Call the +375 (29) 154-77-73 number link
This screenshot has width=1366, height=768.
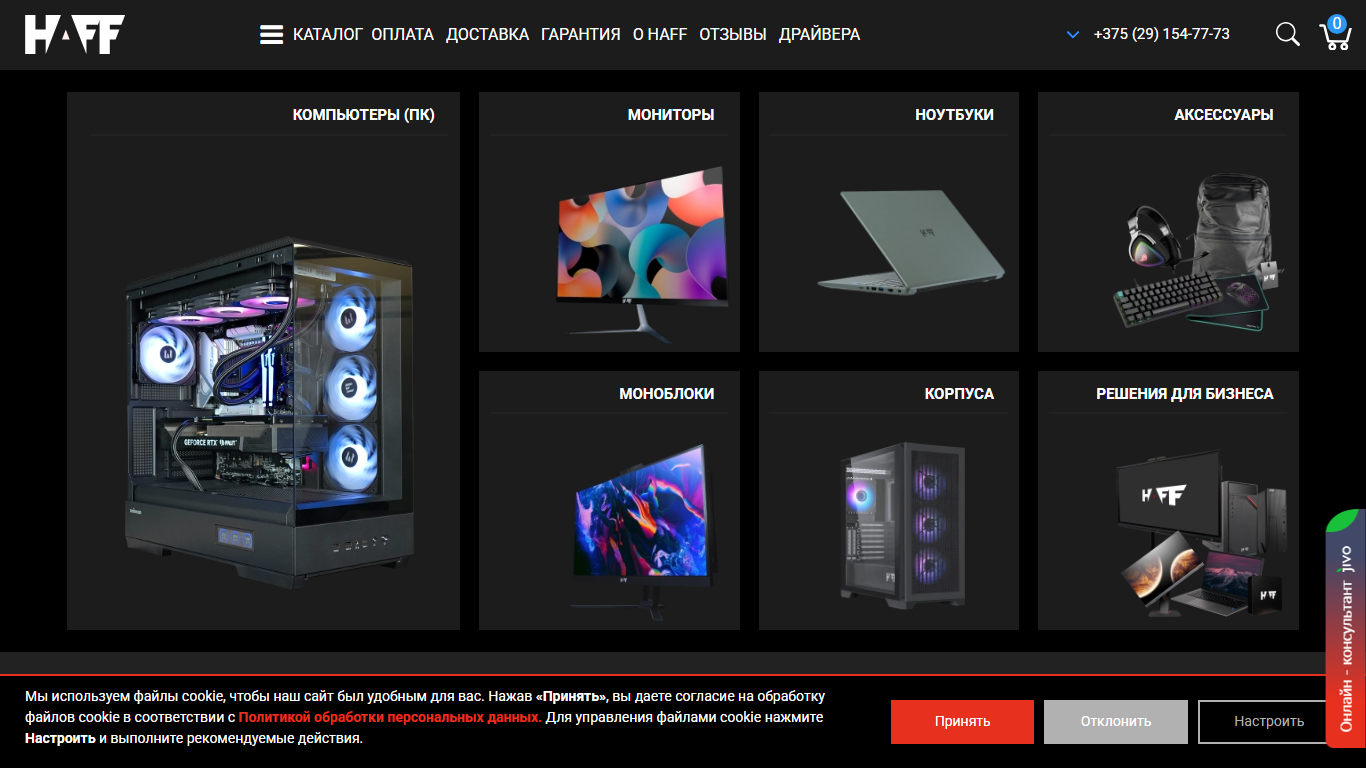[1162, 34]
